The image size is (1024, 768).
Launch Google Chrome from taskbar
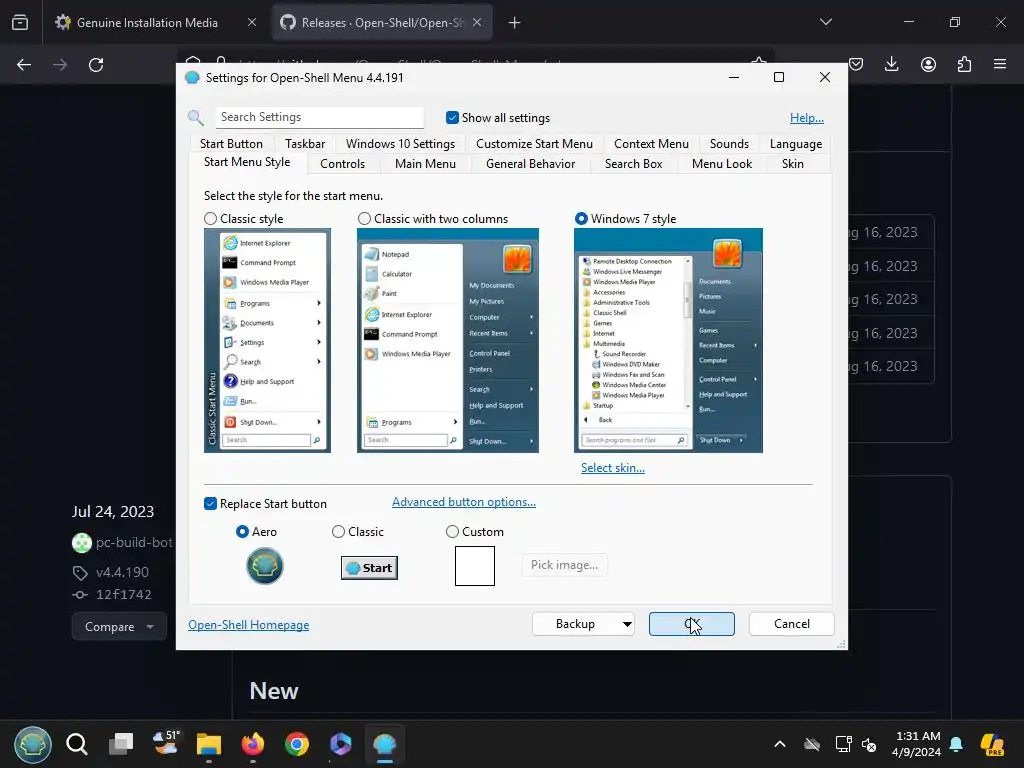pyautogui.click(x=296, y=744)
